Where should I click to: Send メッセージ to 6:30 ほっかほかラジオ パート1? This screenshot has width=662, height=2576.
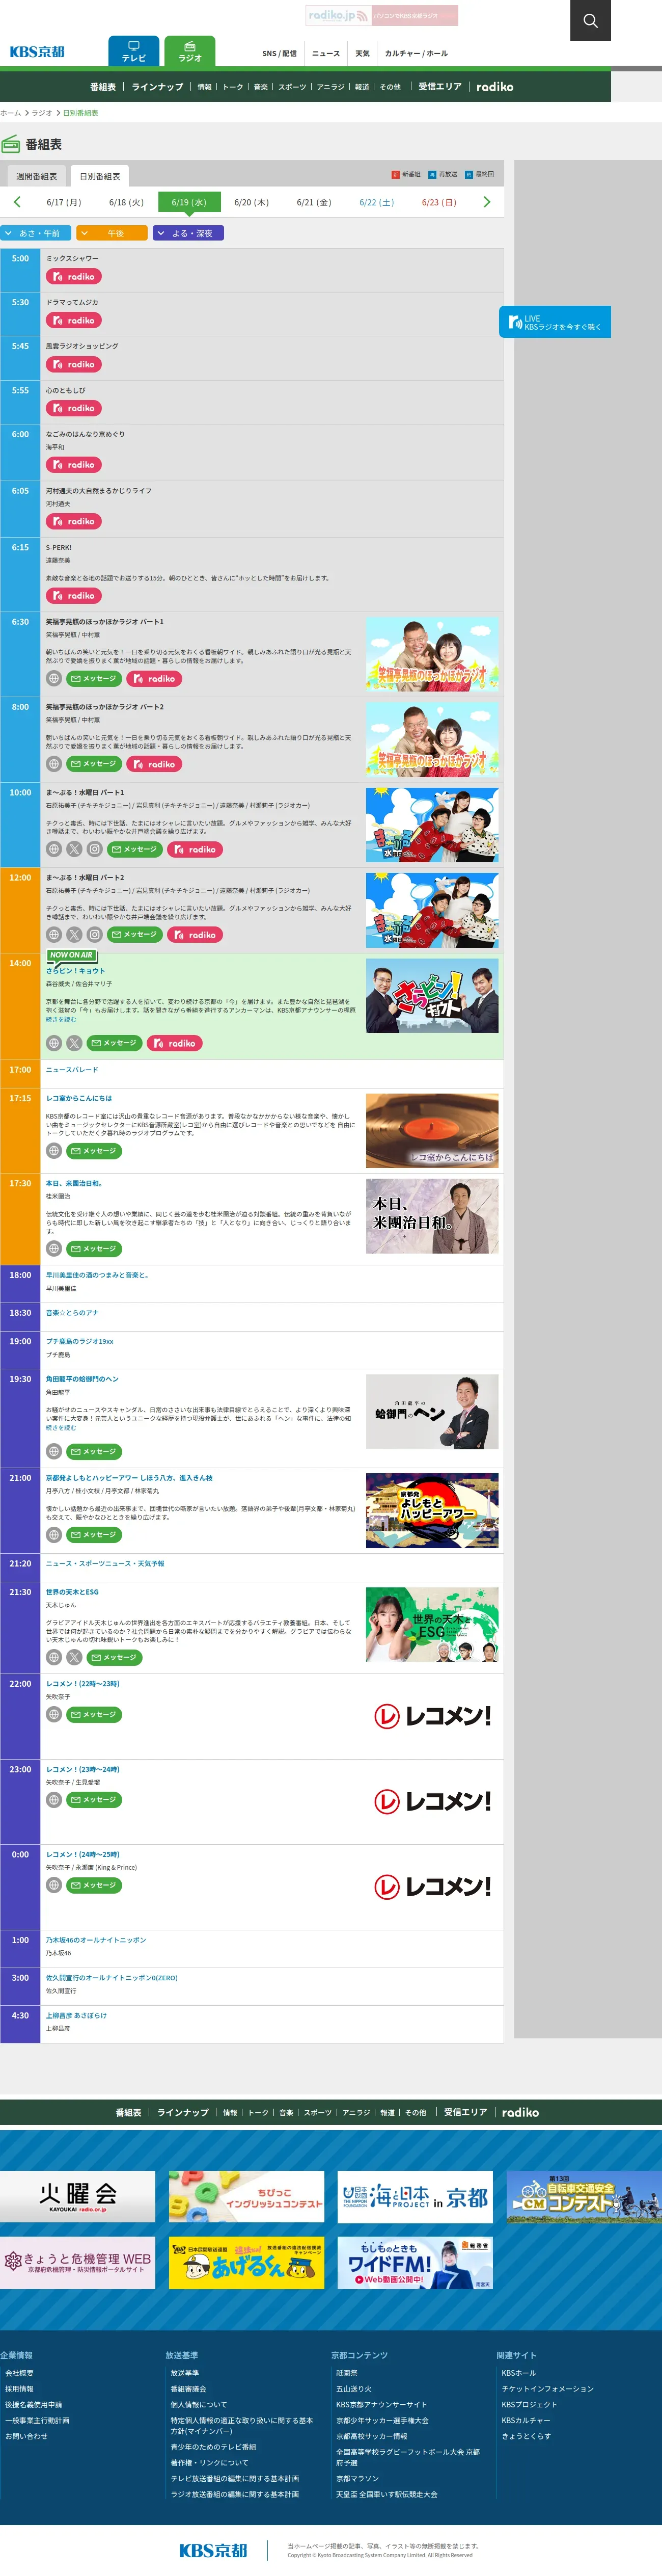94,679
